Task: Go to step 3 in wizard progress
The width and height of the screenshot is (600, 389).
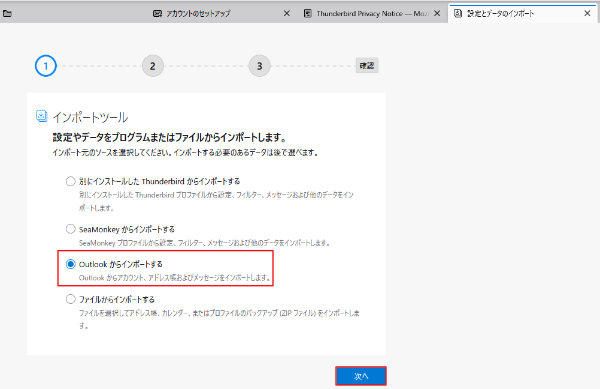Action: pyautogui.click(x=259, y=66)
